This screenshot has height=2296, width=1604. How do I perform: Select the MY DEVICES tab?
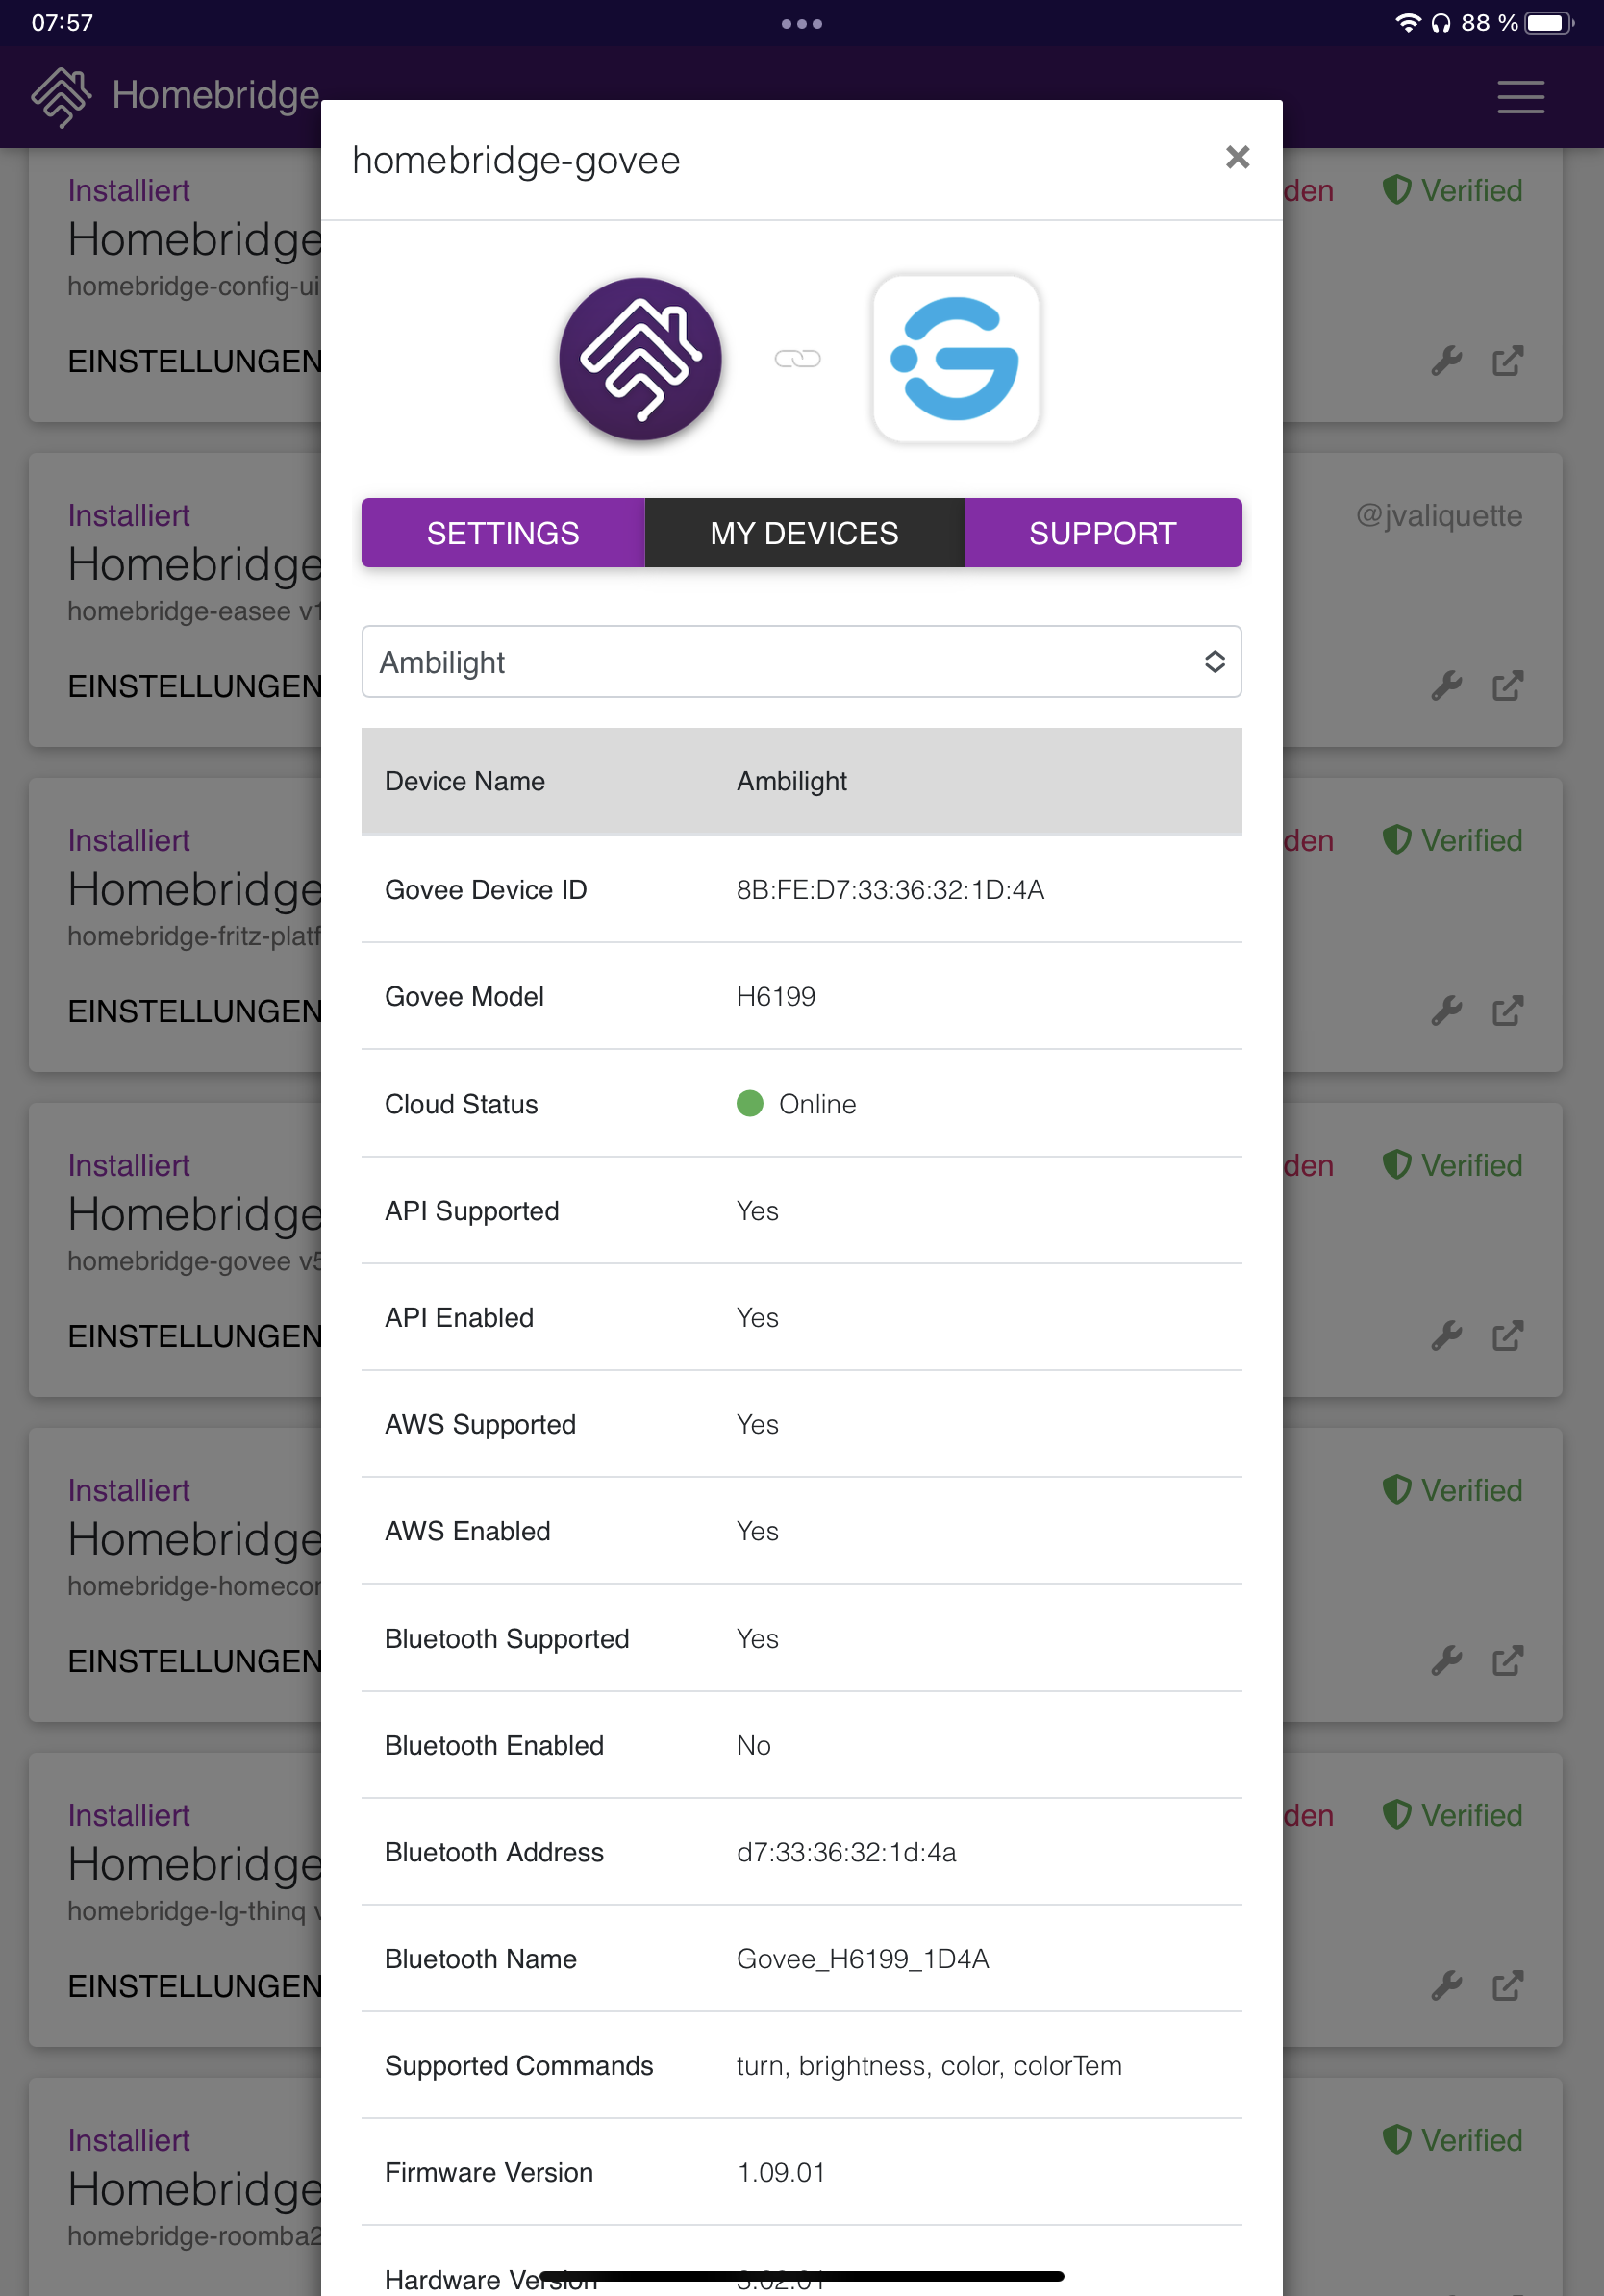pos(804,533)
